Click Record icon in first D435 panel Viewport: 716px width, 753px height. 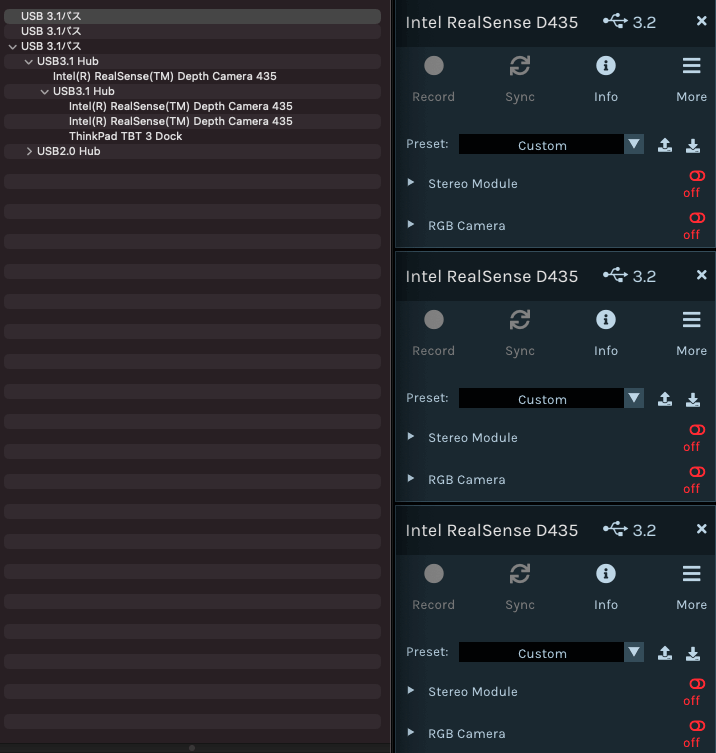pos(434,66)
